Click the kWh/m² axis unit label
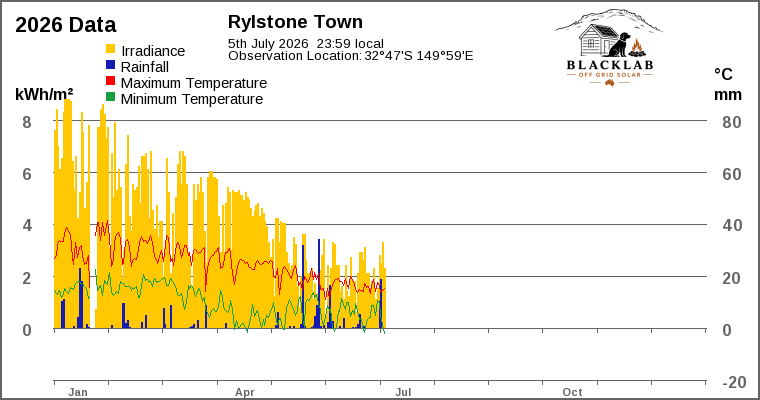This screenshot has width=760, height=400. coord(44,94)
